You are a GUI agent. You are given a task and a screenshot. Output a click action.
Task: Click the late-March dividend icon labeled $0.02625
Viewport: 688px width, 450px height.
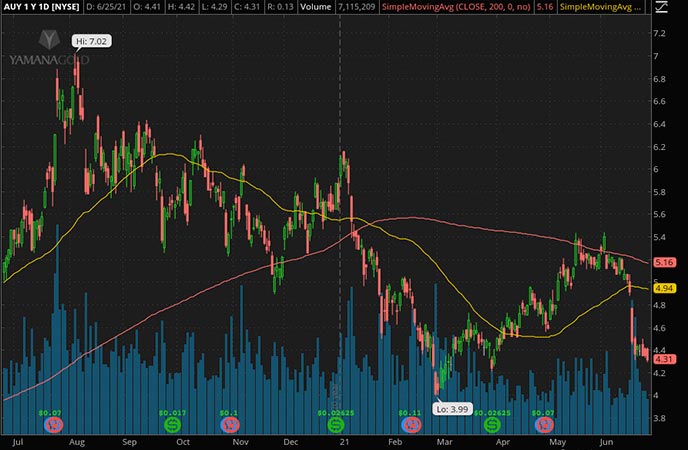[492, 425]
